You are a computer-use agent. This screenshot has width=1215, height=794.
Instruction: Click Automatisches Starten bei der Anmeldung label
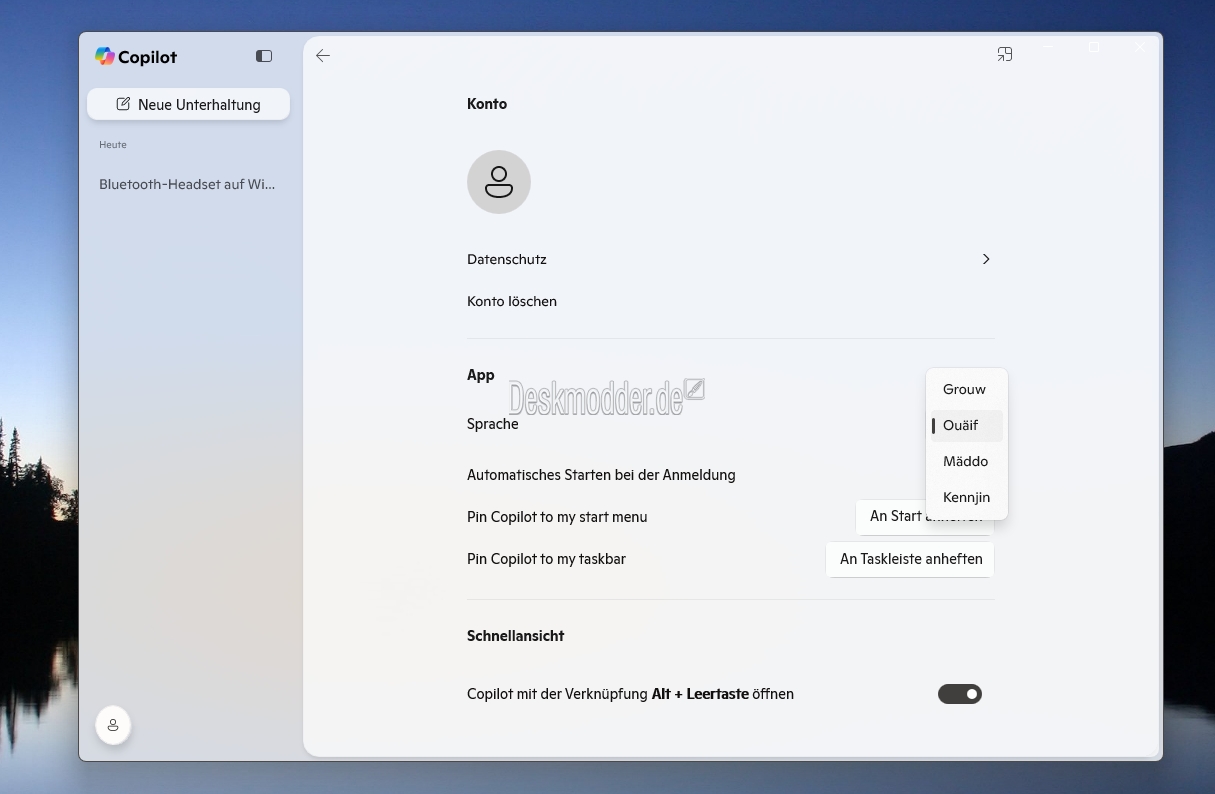coord(601,475)
